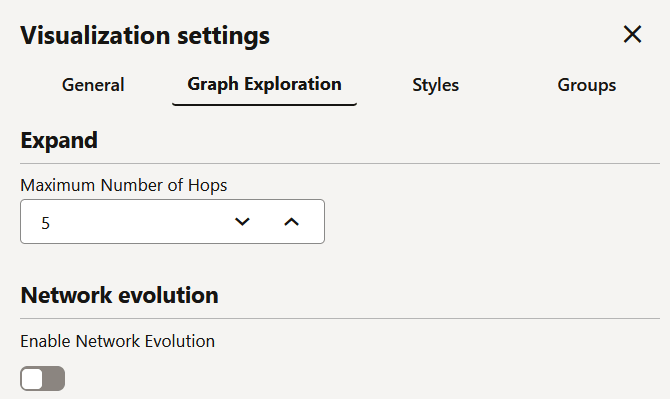Click the Enable Network Evolution label
This screenshot has height=399, width=670.
click(118, 341)
